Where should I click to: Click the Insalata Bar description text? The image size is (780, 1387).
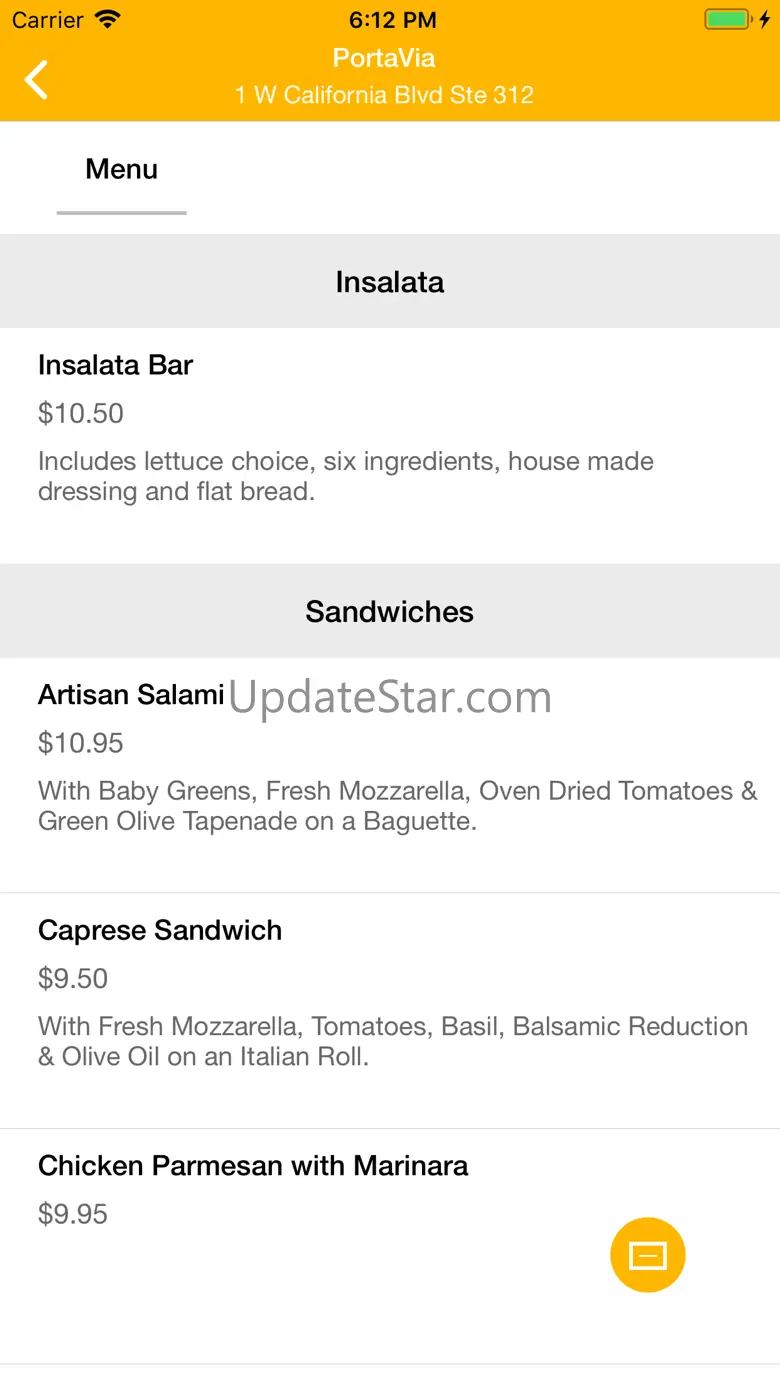tap(346, 476)
